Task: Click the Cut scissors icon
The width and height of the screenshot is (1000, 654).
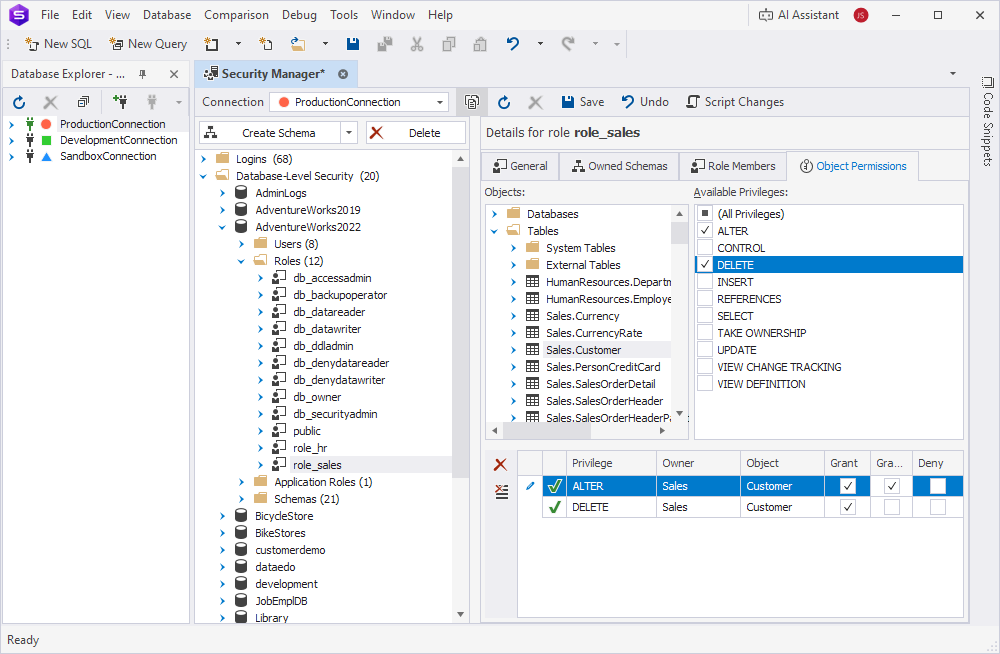Action: click(x=416, y=44)
